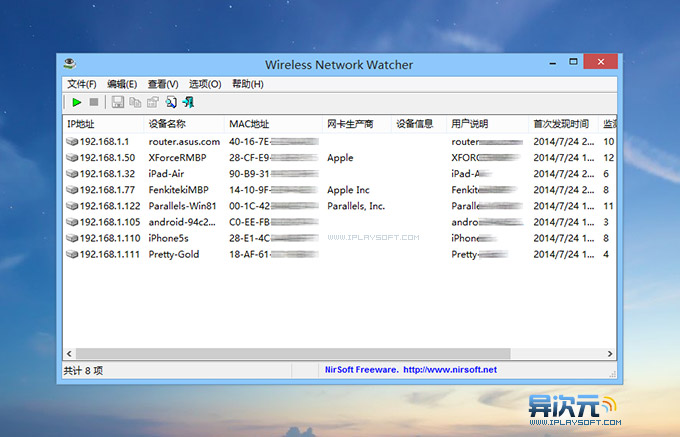Click the horizontal scrollbar thumb
Image resolution: width=680 pixels, height=437 pixels.
click(293, 354)
